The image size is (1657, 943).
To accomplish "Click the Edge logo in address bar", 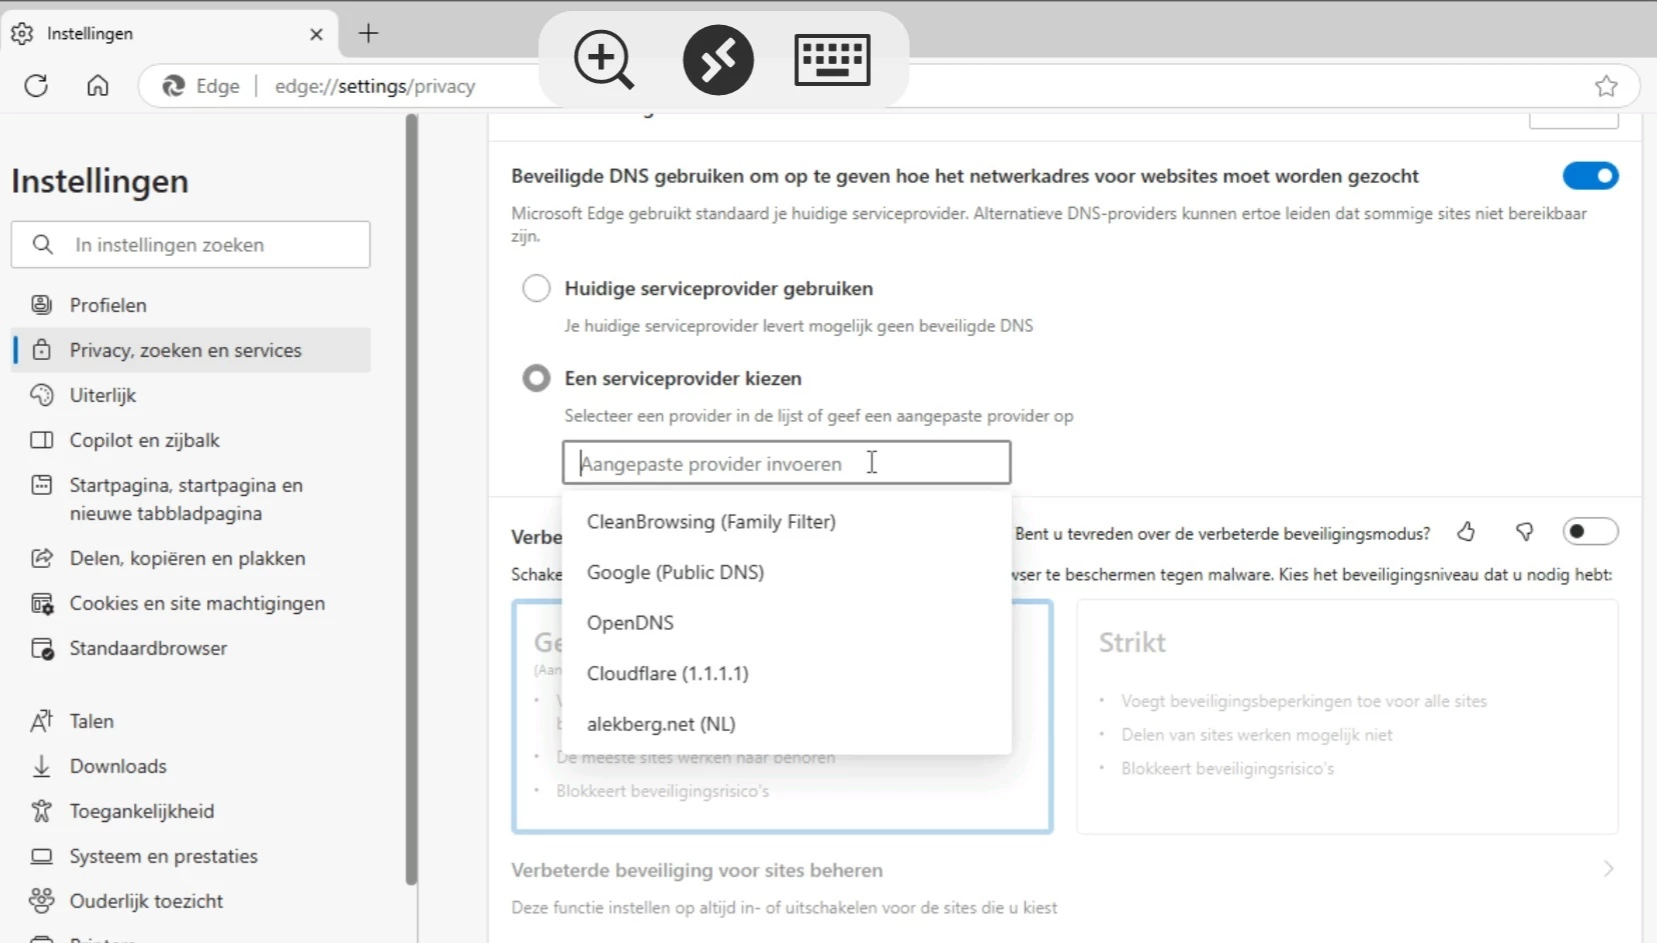I will tap(174, 86).
